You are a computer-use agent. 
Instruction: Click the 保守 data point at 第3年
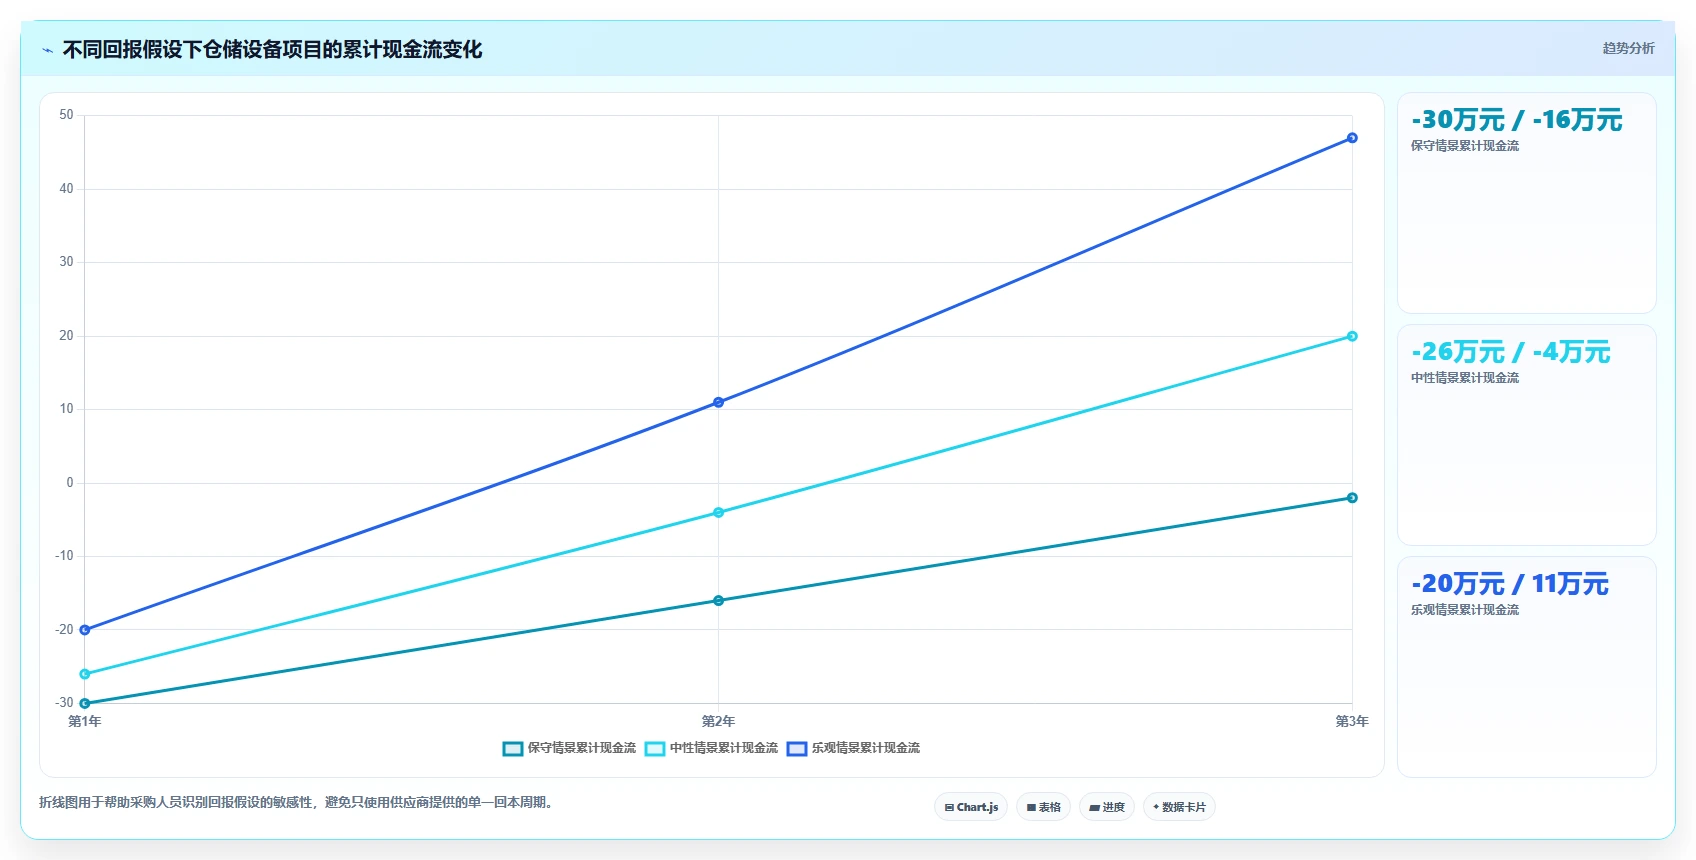pyautogui.click(x=1352, y=498)
